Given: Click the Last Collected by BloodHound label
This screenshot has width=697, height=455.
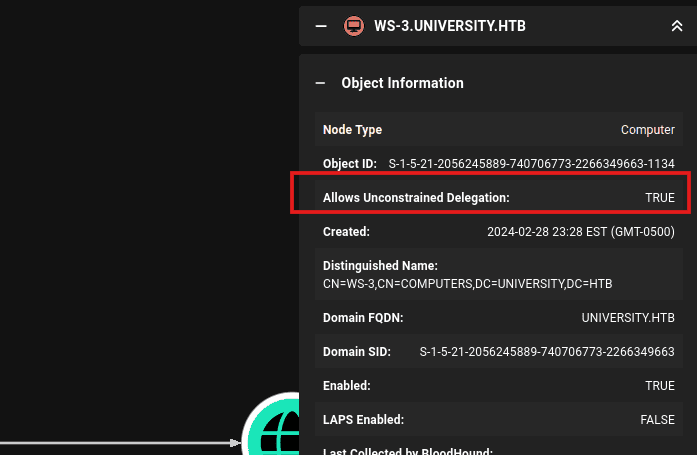Looking at the screenshot, I should [408, 451].
